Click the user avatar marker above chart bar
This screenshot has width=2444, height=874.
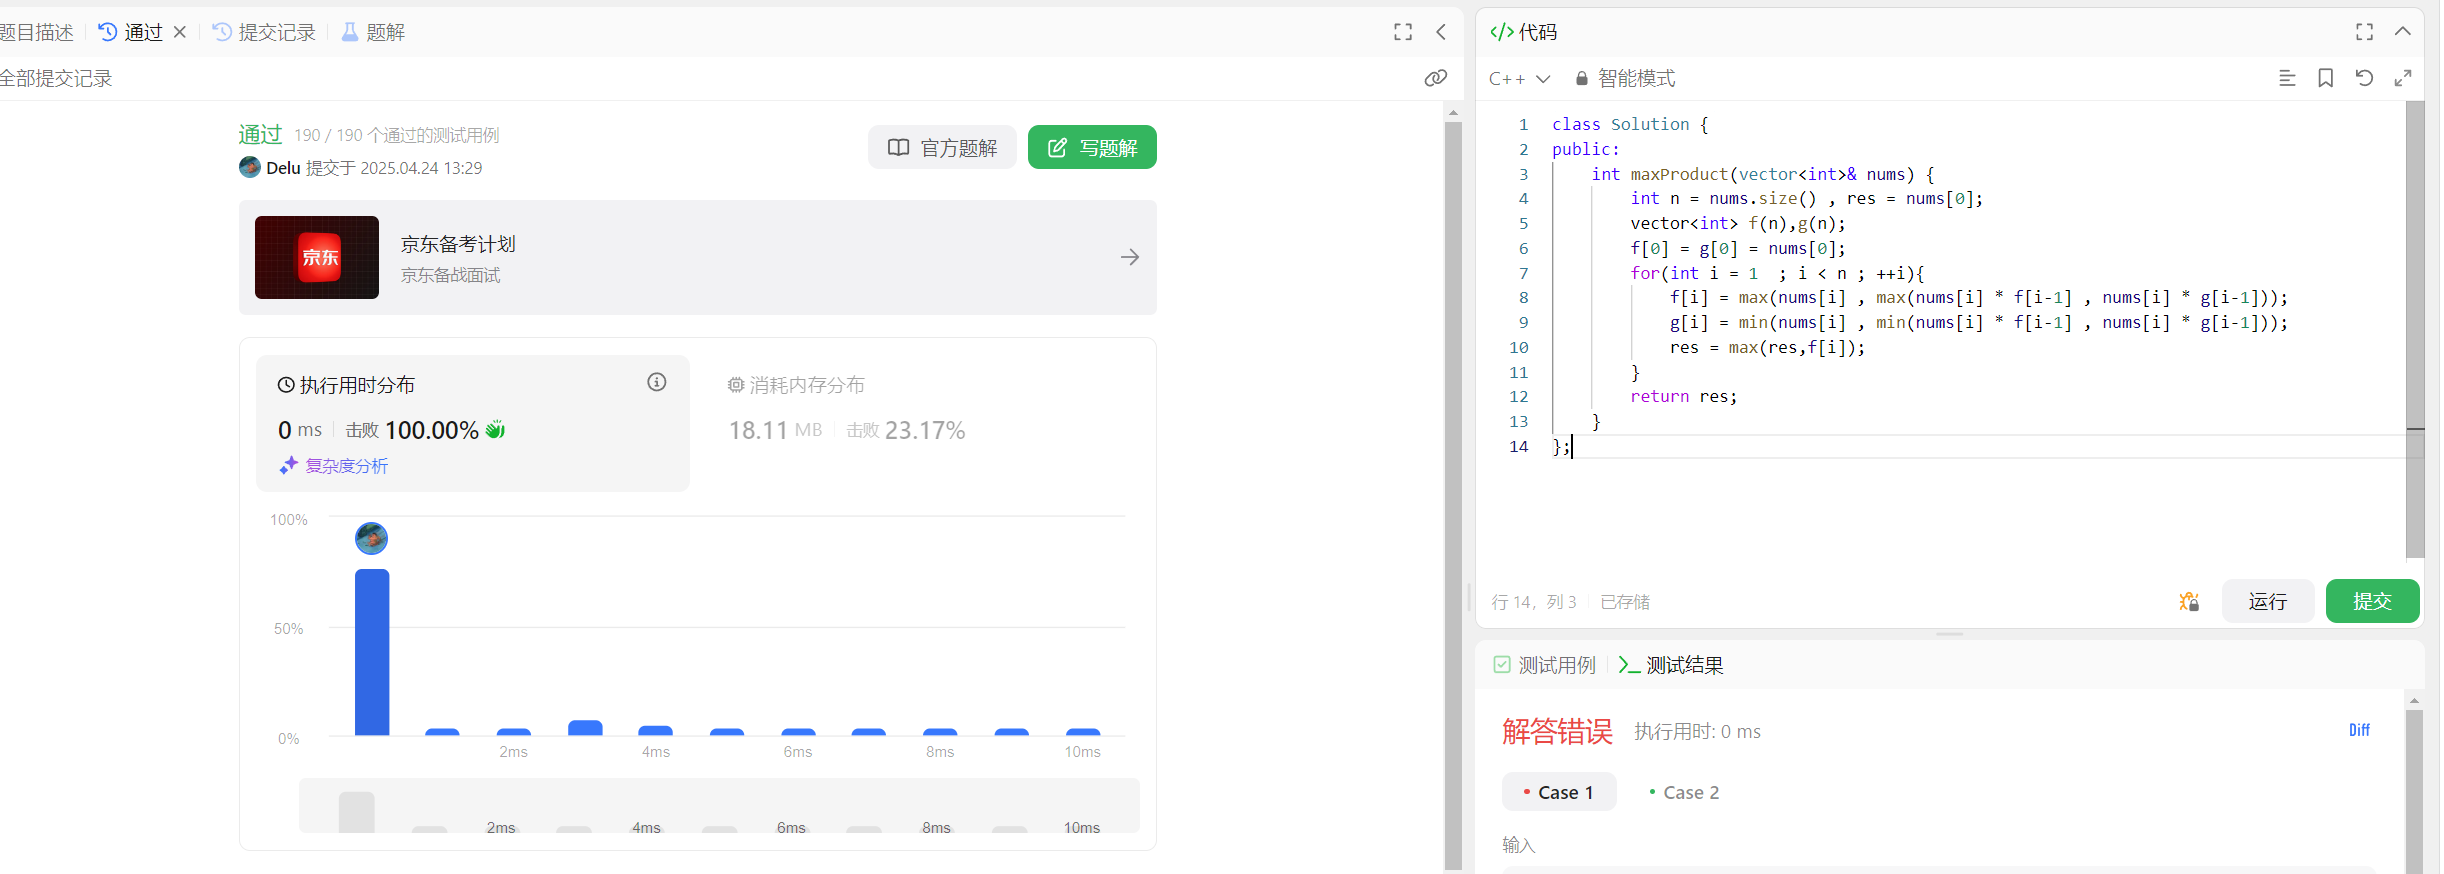point(372,538)
